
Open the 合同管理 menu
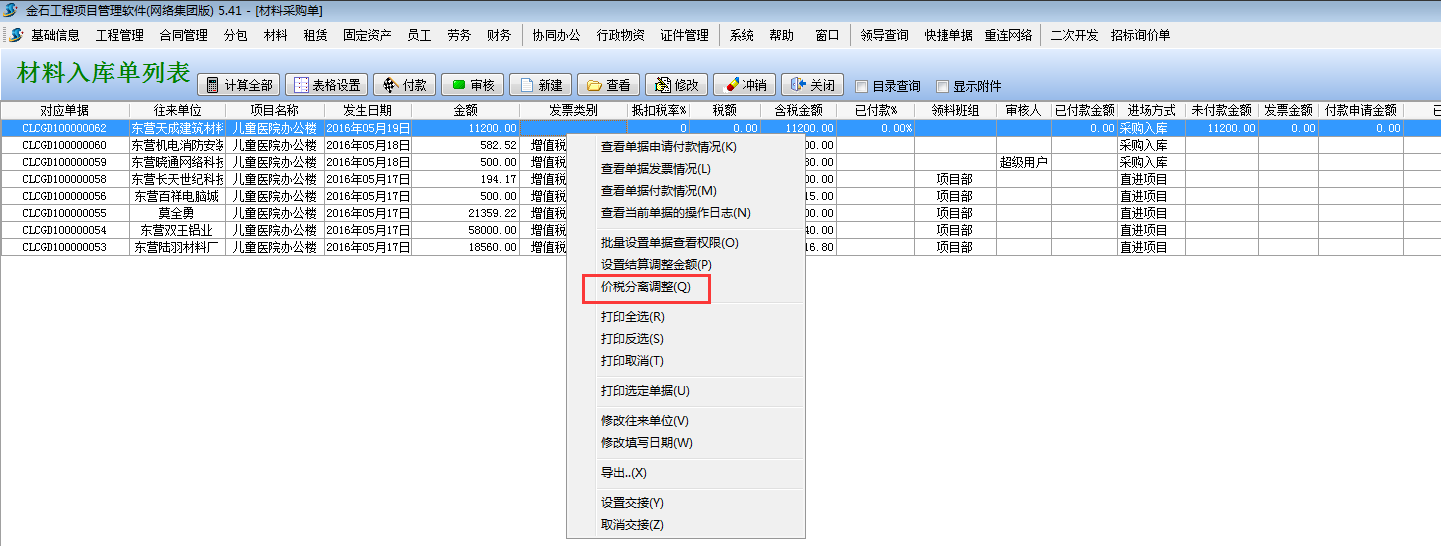click(x=183, y=35)
